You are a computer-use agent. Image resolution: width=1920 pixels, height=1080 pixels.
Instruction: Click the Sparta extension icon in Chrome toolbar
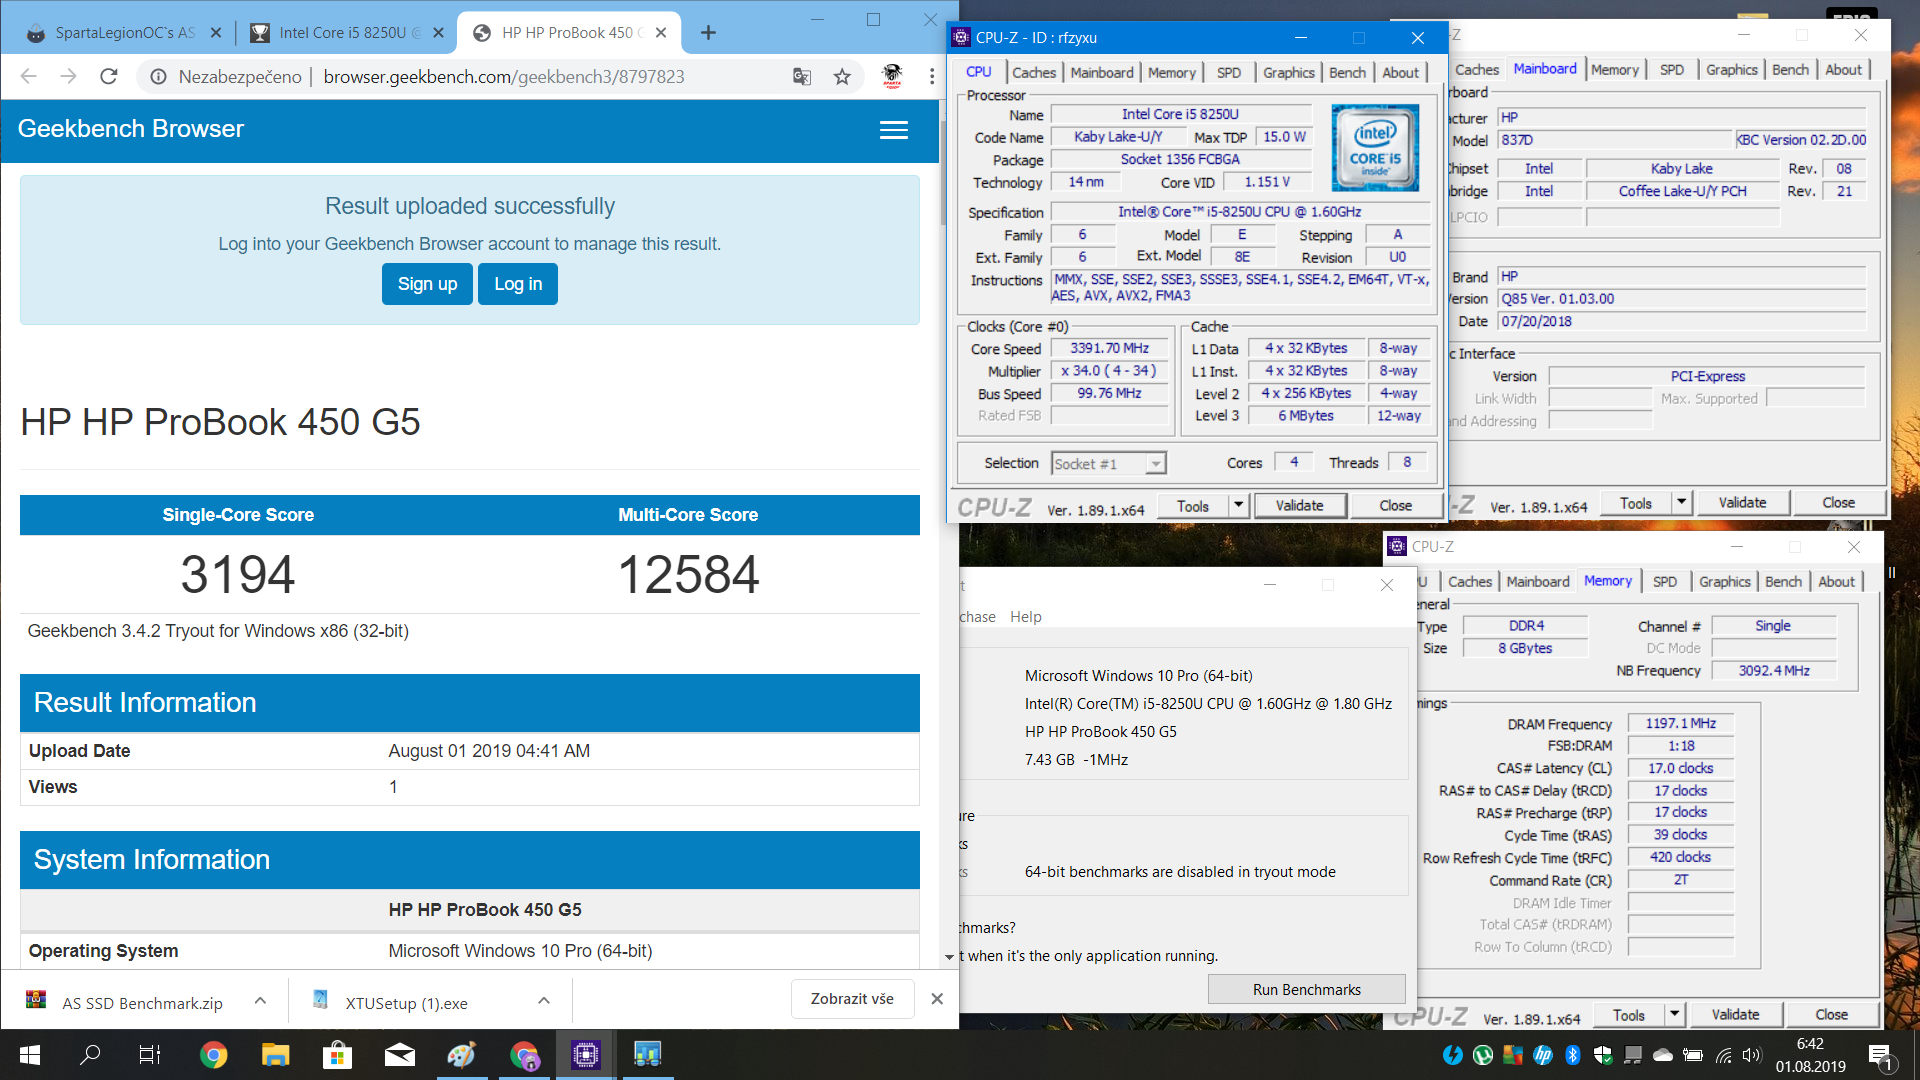[x=892, y=76]
